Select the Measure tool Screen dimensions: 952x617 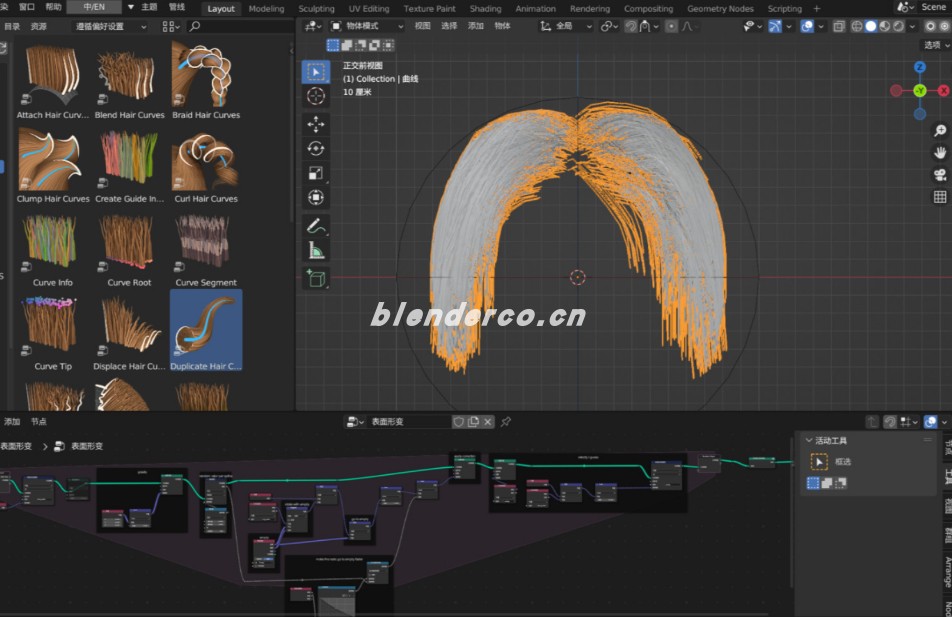[316, 250]
